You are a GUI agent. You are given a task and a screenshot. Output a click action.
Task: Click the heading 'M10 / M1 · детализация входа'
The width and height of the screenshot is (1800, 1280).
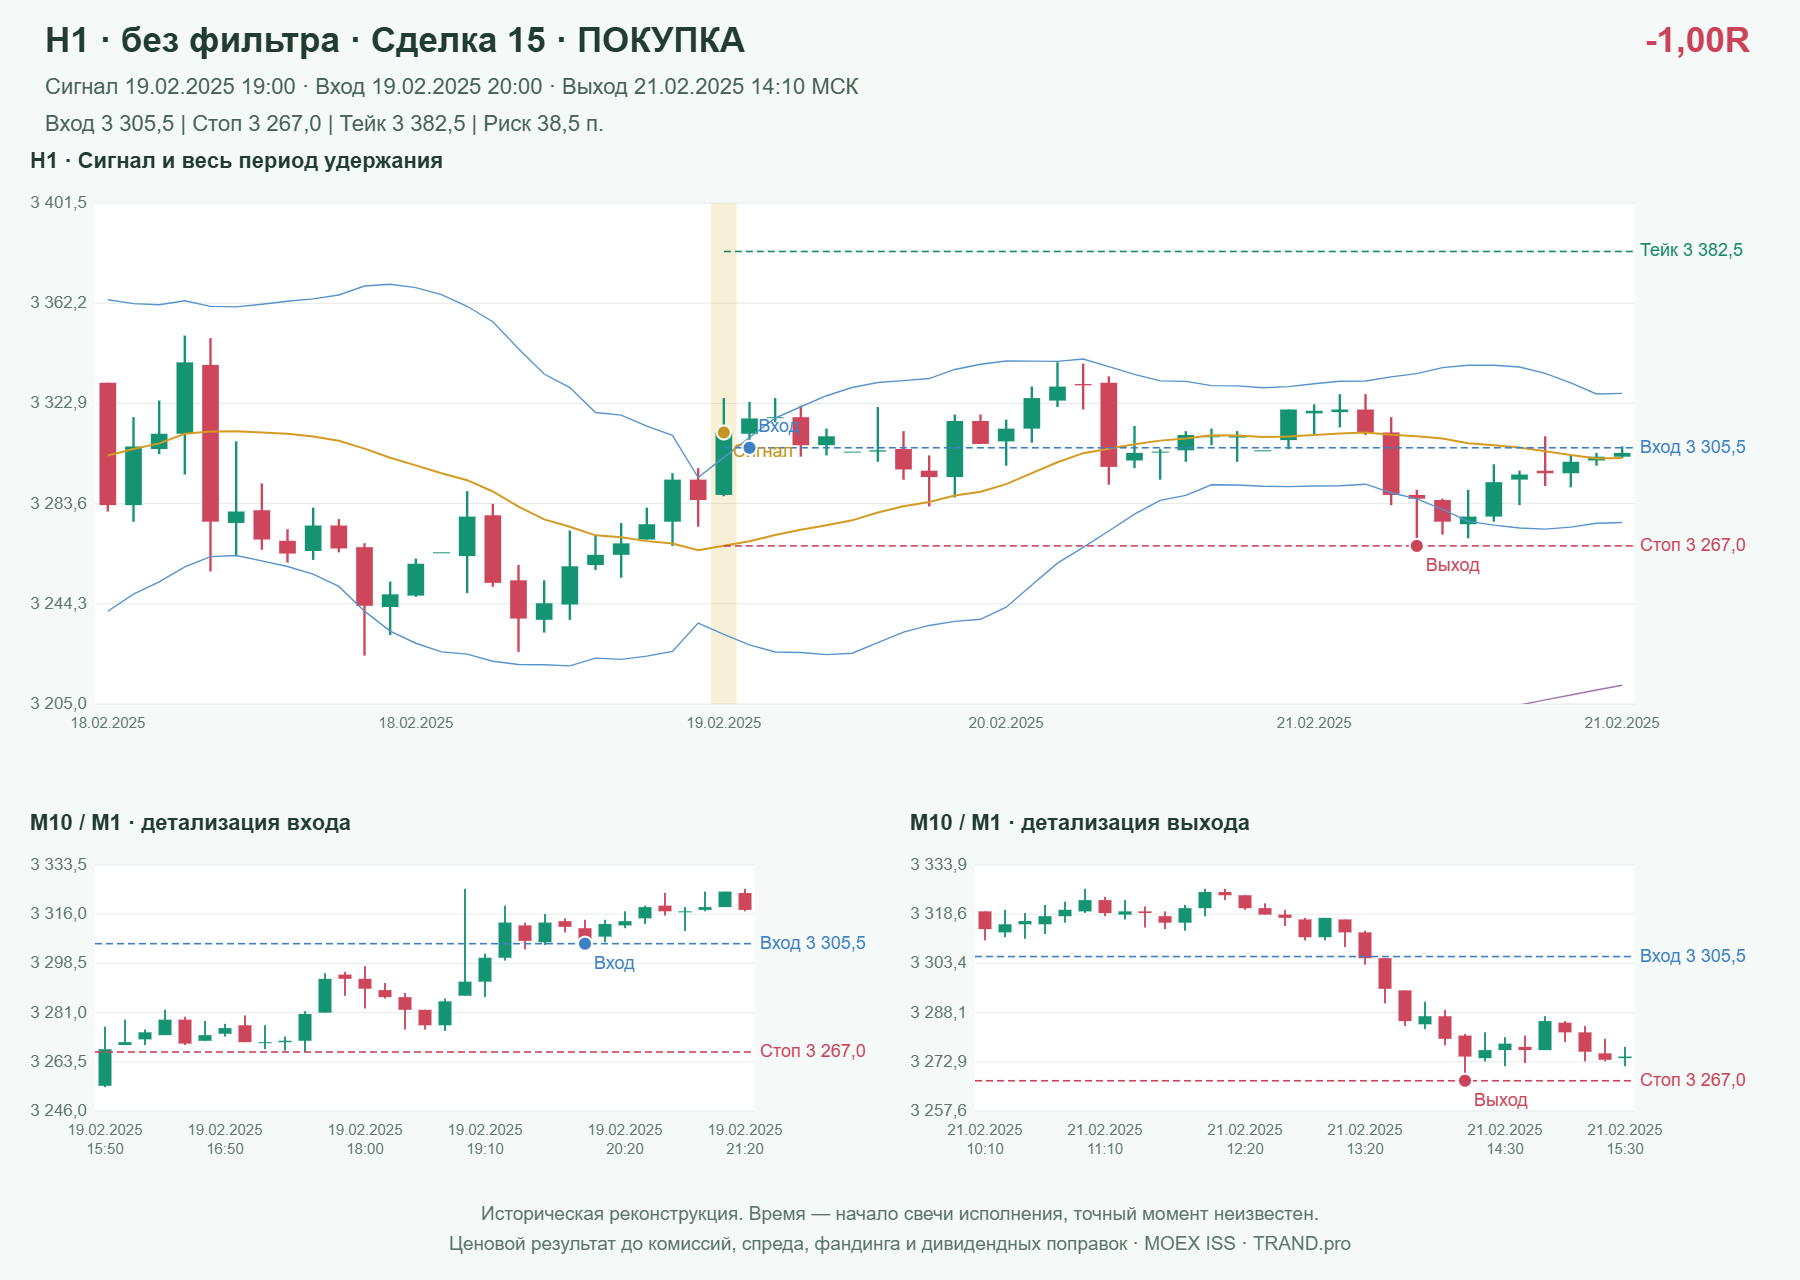tap(190, 823)
